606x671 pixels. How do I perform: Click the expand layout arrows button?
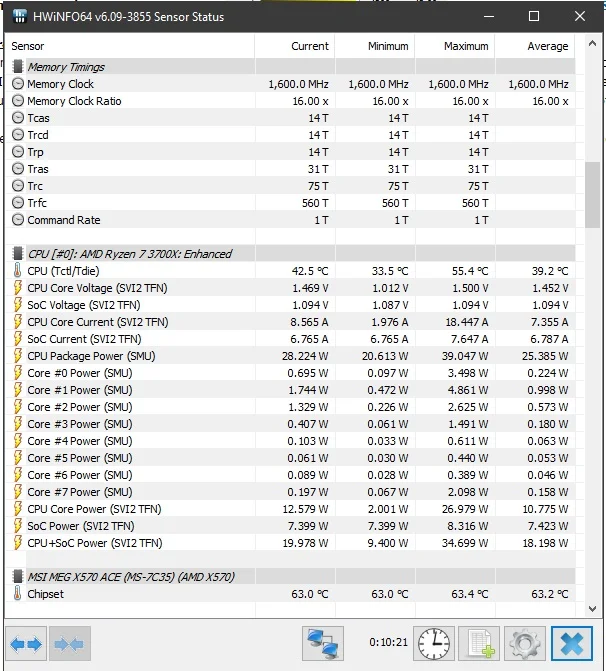(x=26, y=644)
